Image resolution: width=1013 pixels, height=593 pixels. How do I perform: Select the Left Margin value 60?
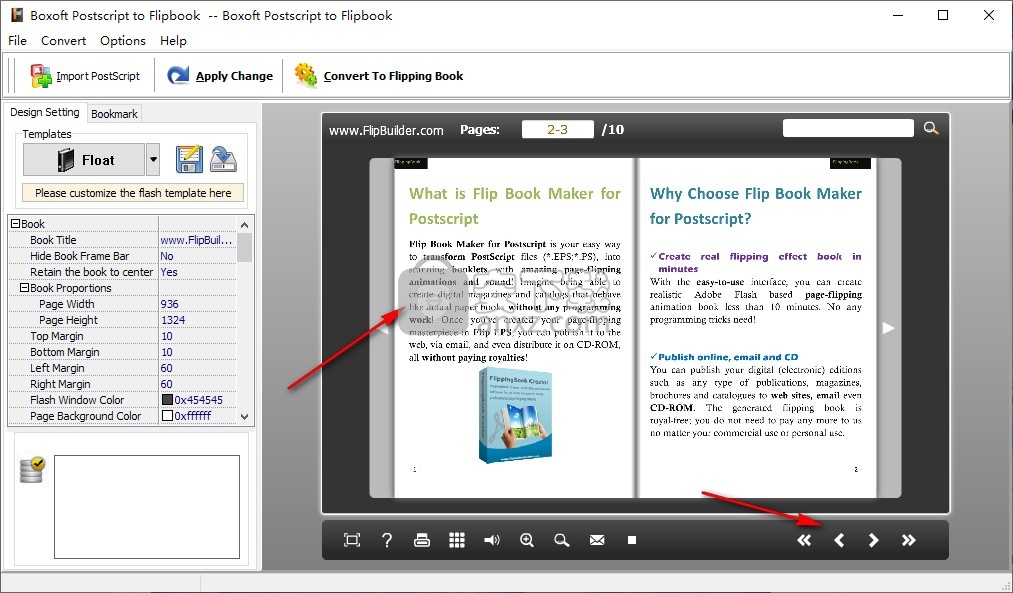(x=198, y=368)
